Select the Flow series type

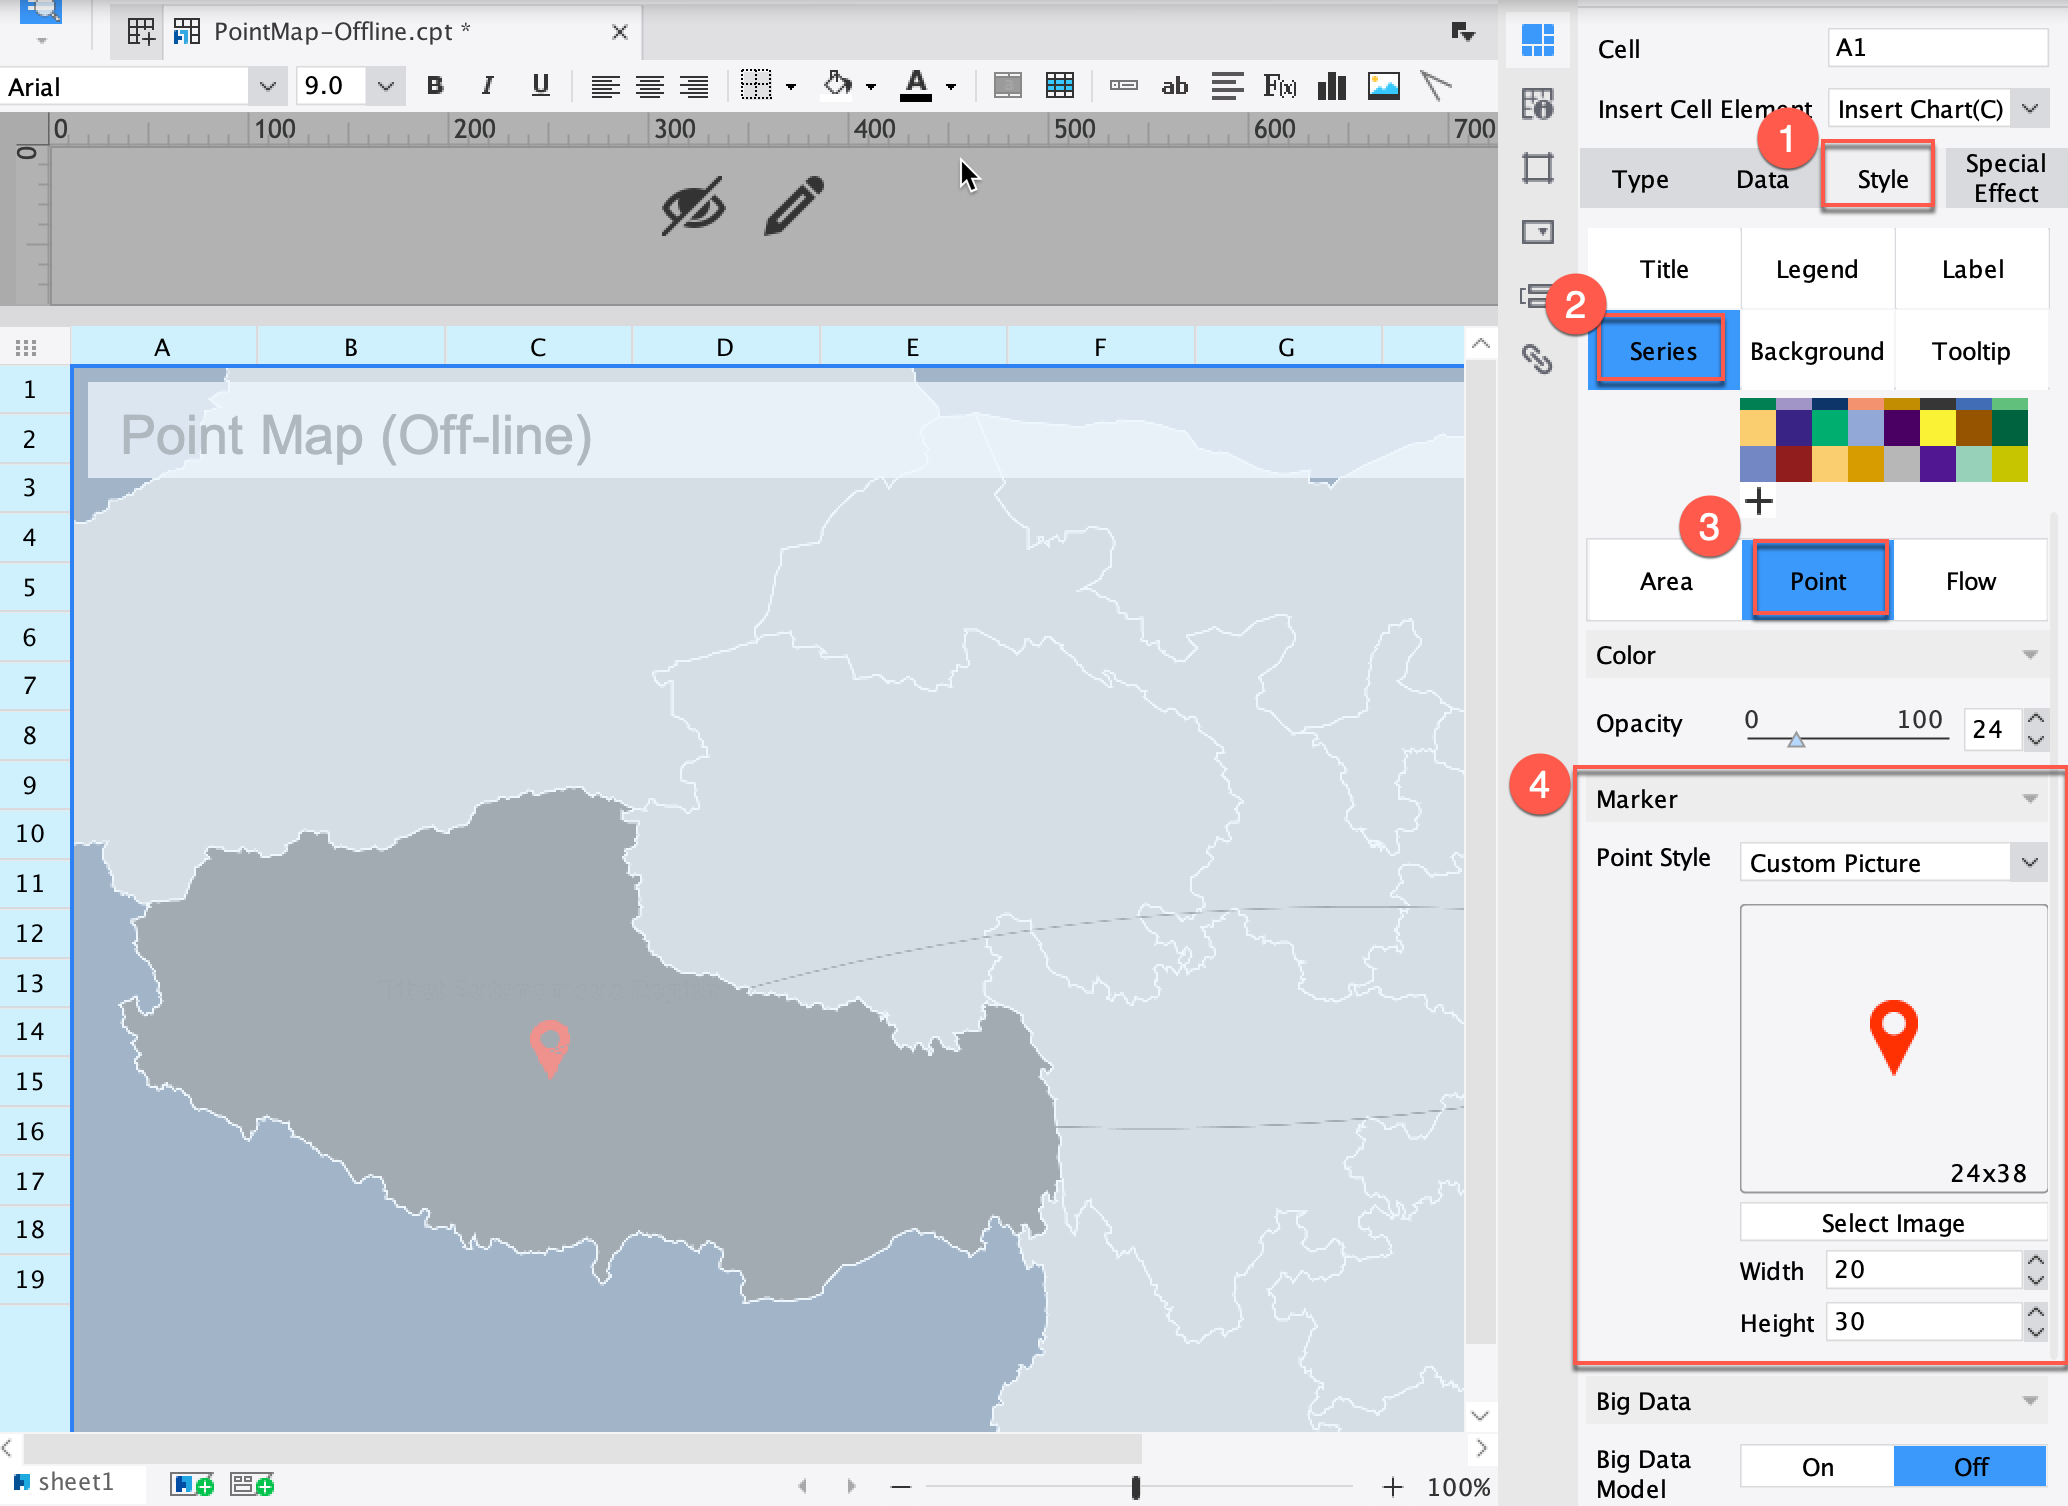coord(1970,581)
